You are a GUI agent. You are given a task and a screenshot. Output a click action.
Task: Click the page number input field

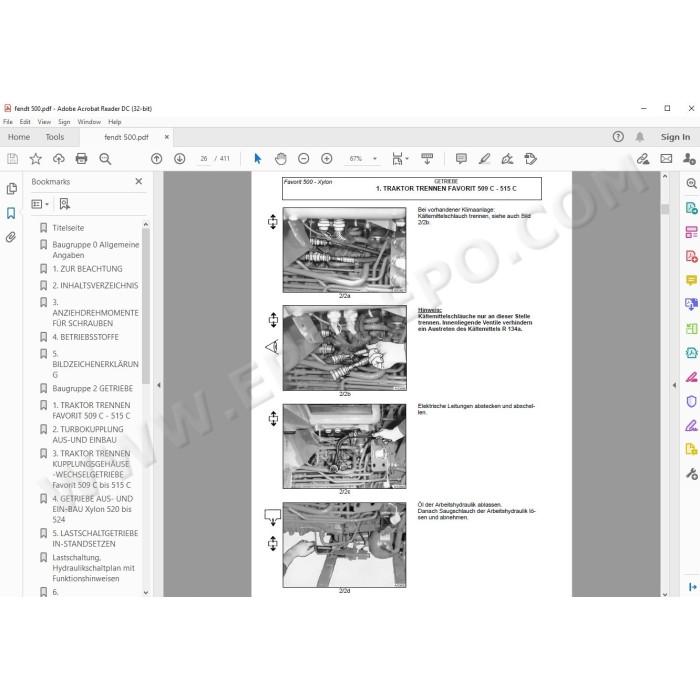pos(204,158)
